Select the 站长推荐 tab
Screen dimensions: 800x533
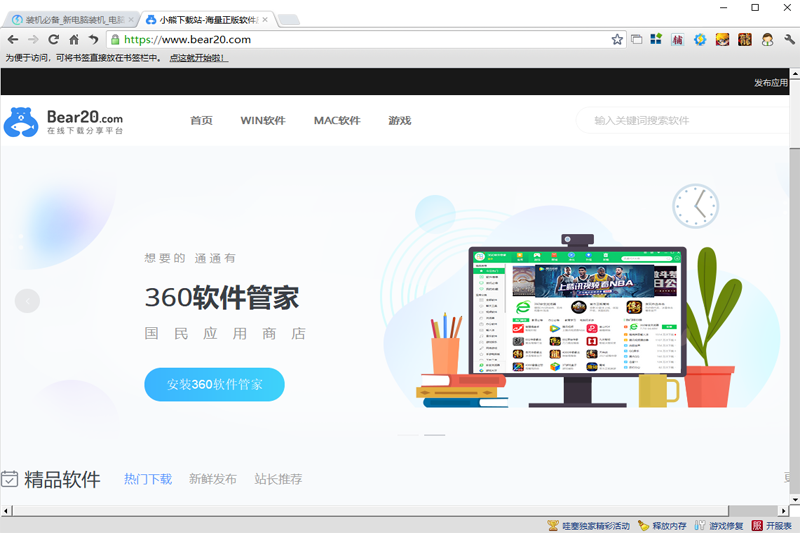(x=278, y=479)
